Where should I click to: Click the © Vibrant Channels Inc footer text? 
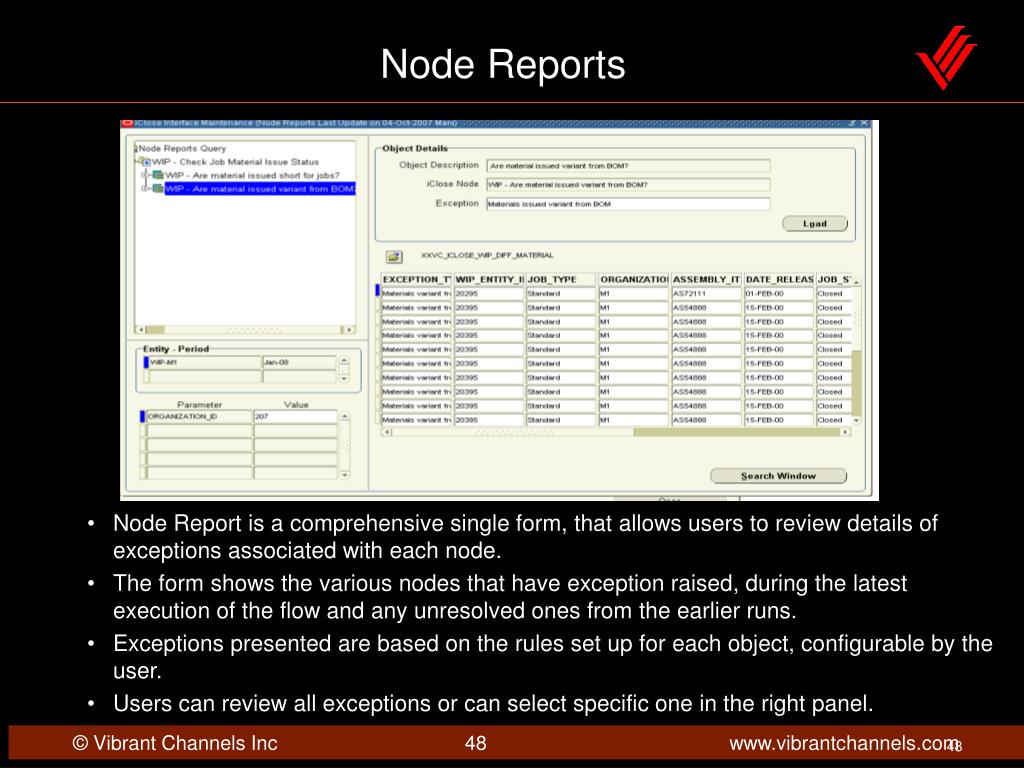pos(175,743)
